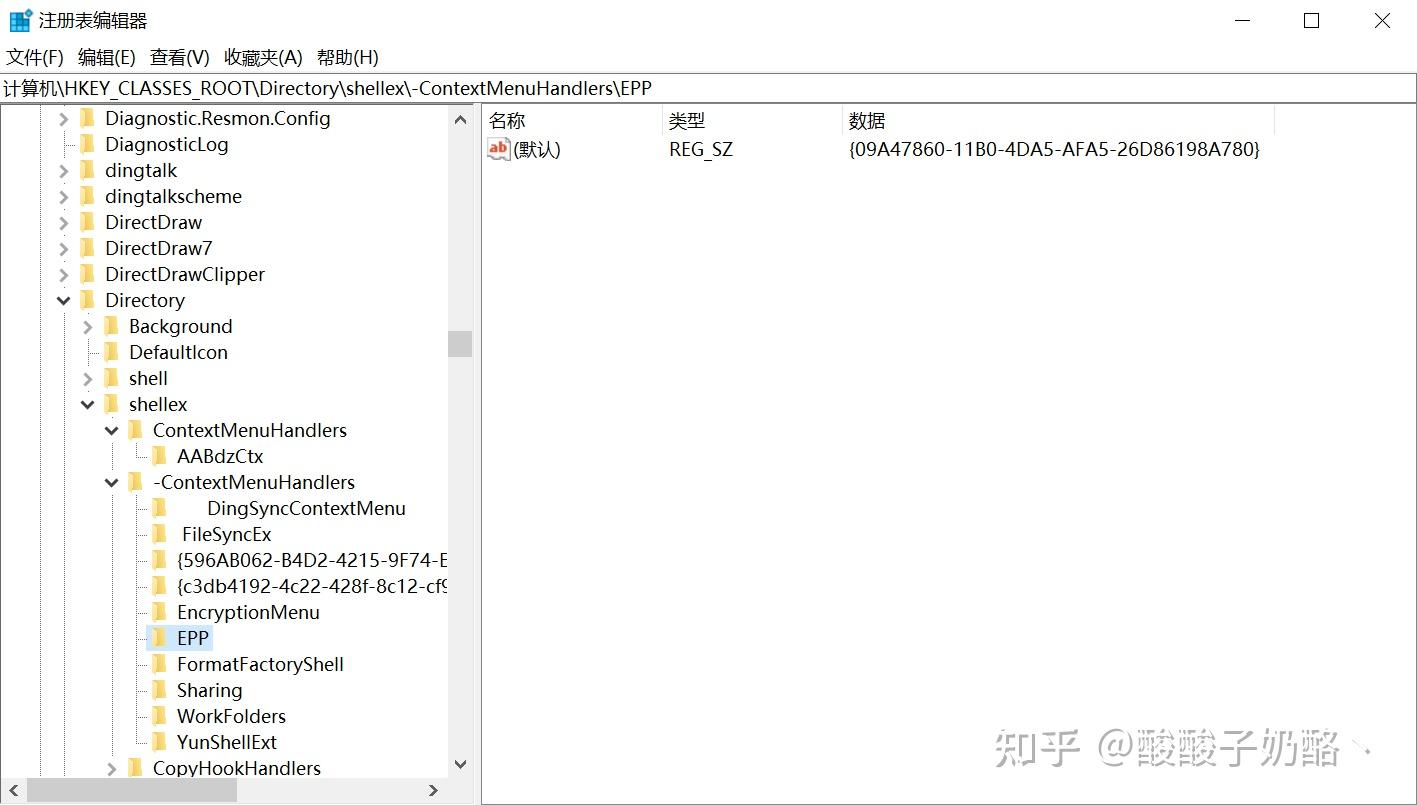
Task: Collapse the ContextMenuHandlers node
Action: click(111, 430)
